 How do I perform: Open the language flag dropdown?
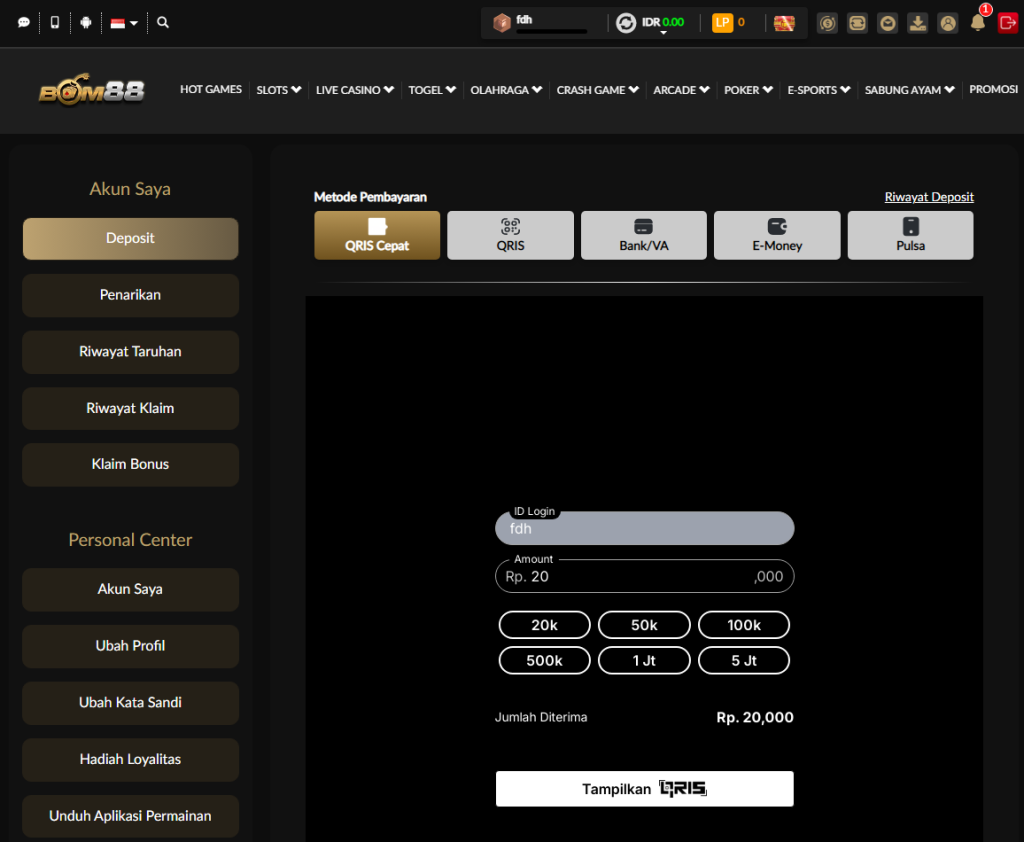[x=124, y=22]
